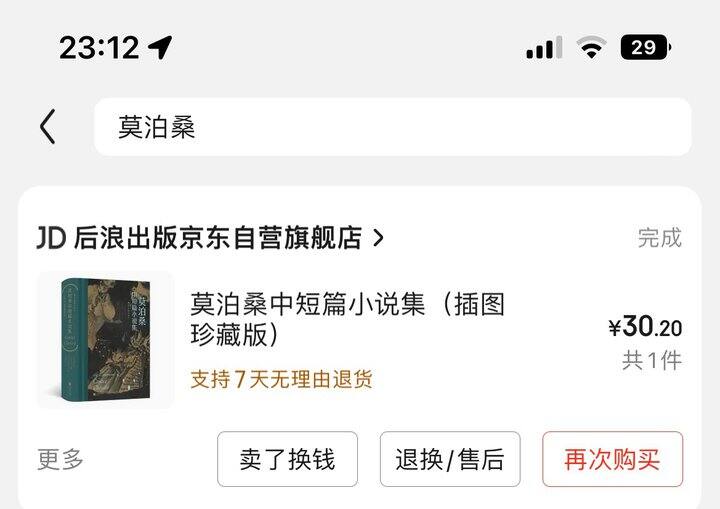Tap the 卖了换钱 button
This screenshot has height=509, width=720.
[x=287, y=459]
